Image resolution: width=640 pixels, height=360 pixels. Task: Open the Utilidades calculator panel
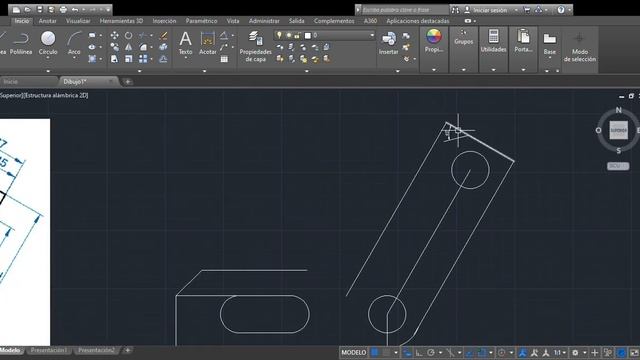493,41
